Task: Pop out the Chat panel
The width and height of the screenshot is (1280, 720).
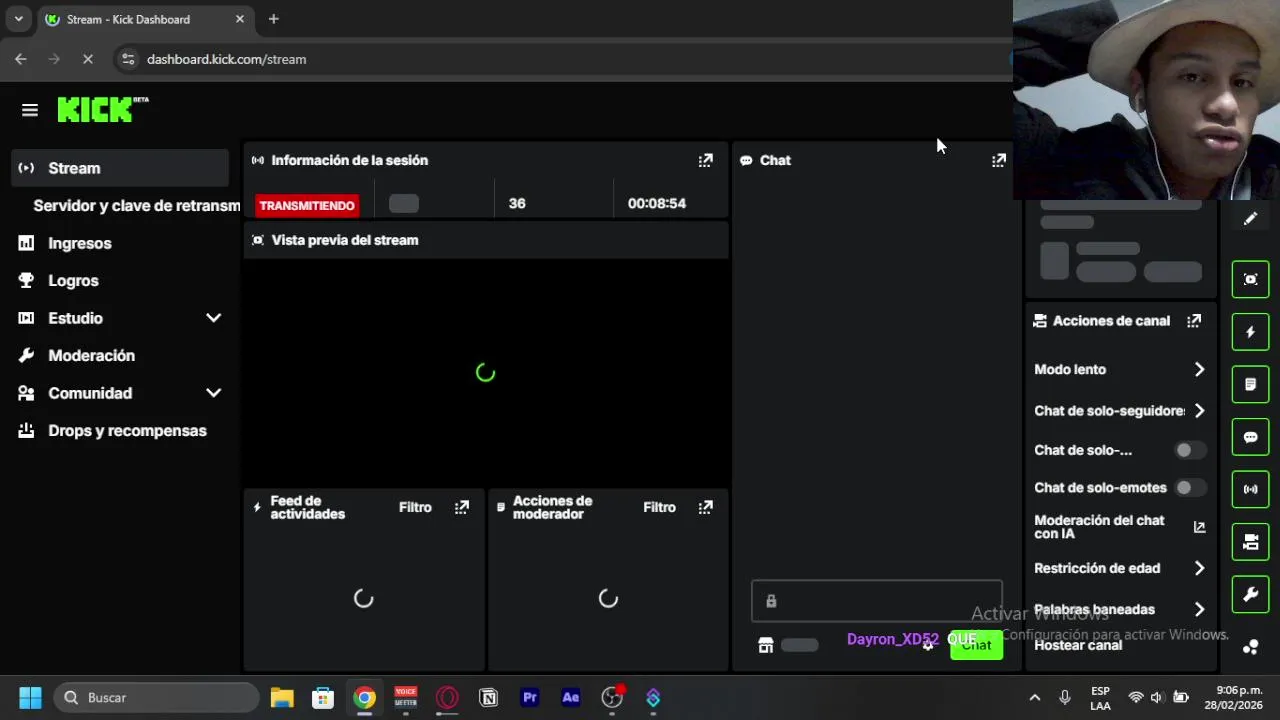Action: tap(998, 160)
